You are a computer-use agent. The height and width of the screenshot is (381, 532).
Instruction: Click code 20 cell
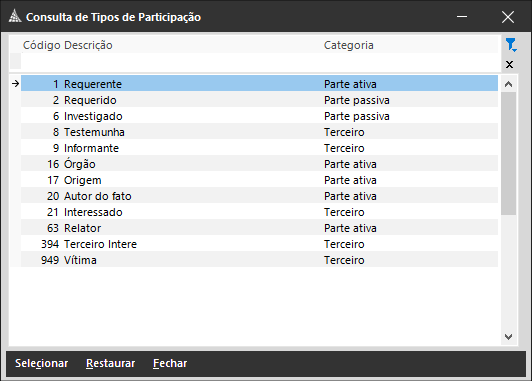click(53, 196)
